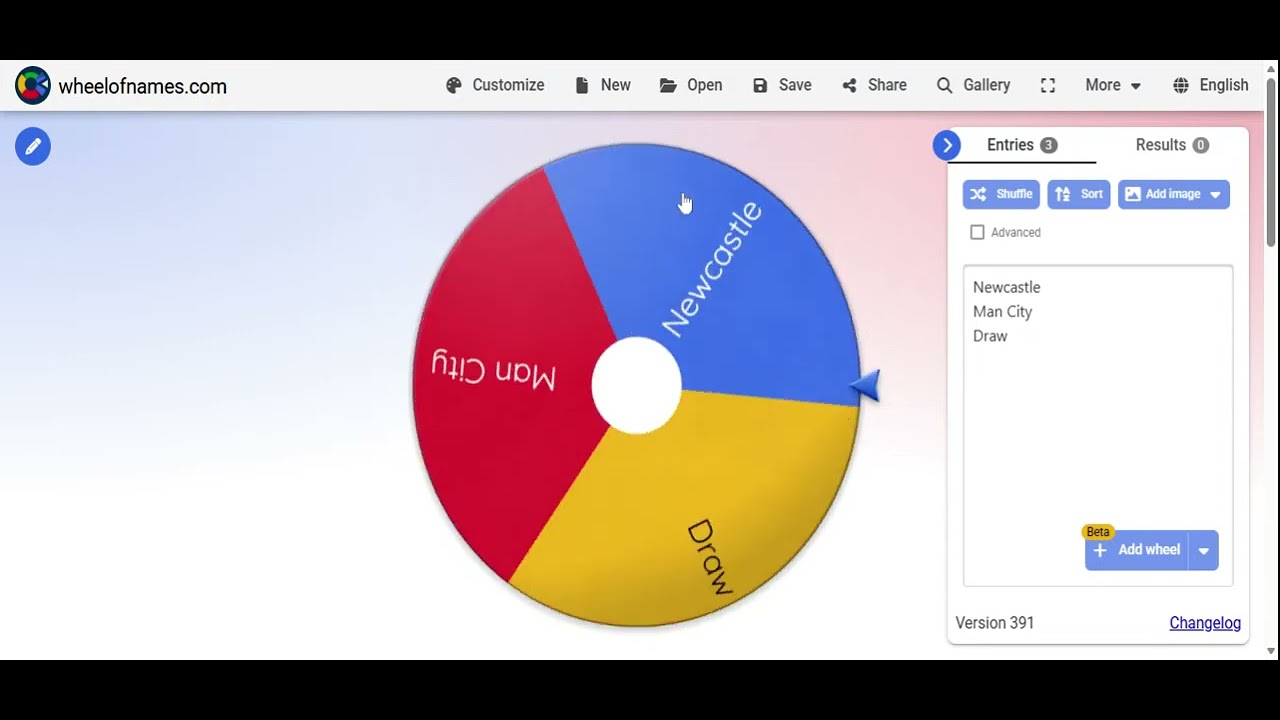Switch to the Entries tab

[1022, 145]
